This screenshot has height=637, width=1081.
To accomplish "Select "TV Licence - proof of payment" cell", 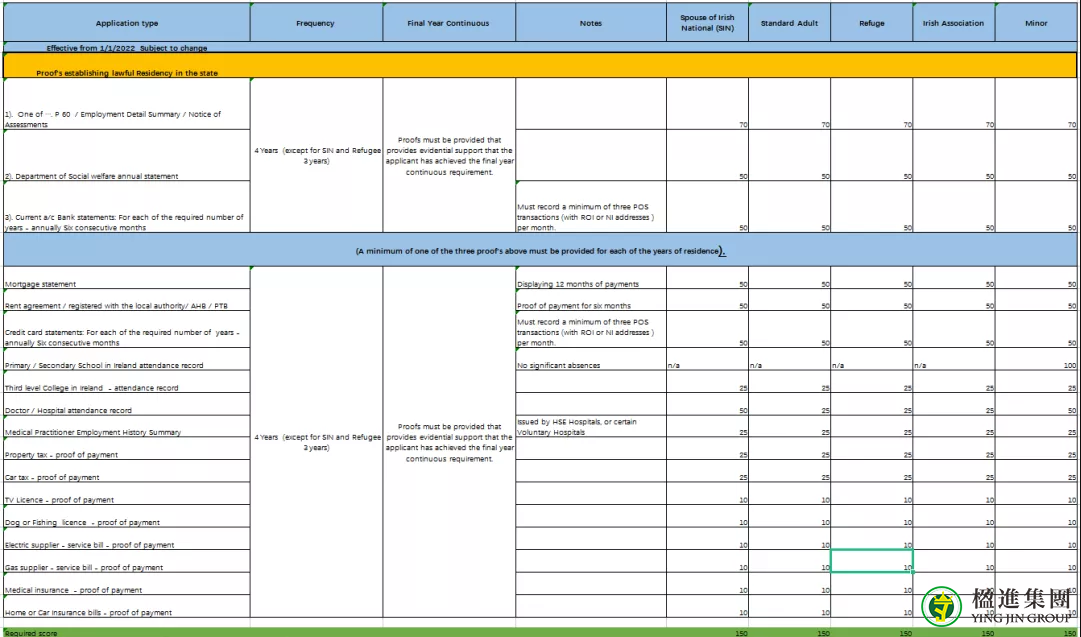I will click(127, 494).
